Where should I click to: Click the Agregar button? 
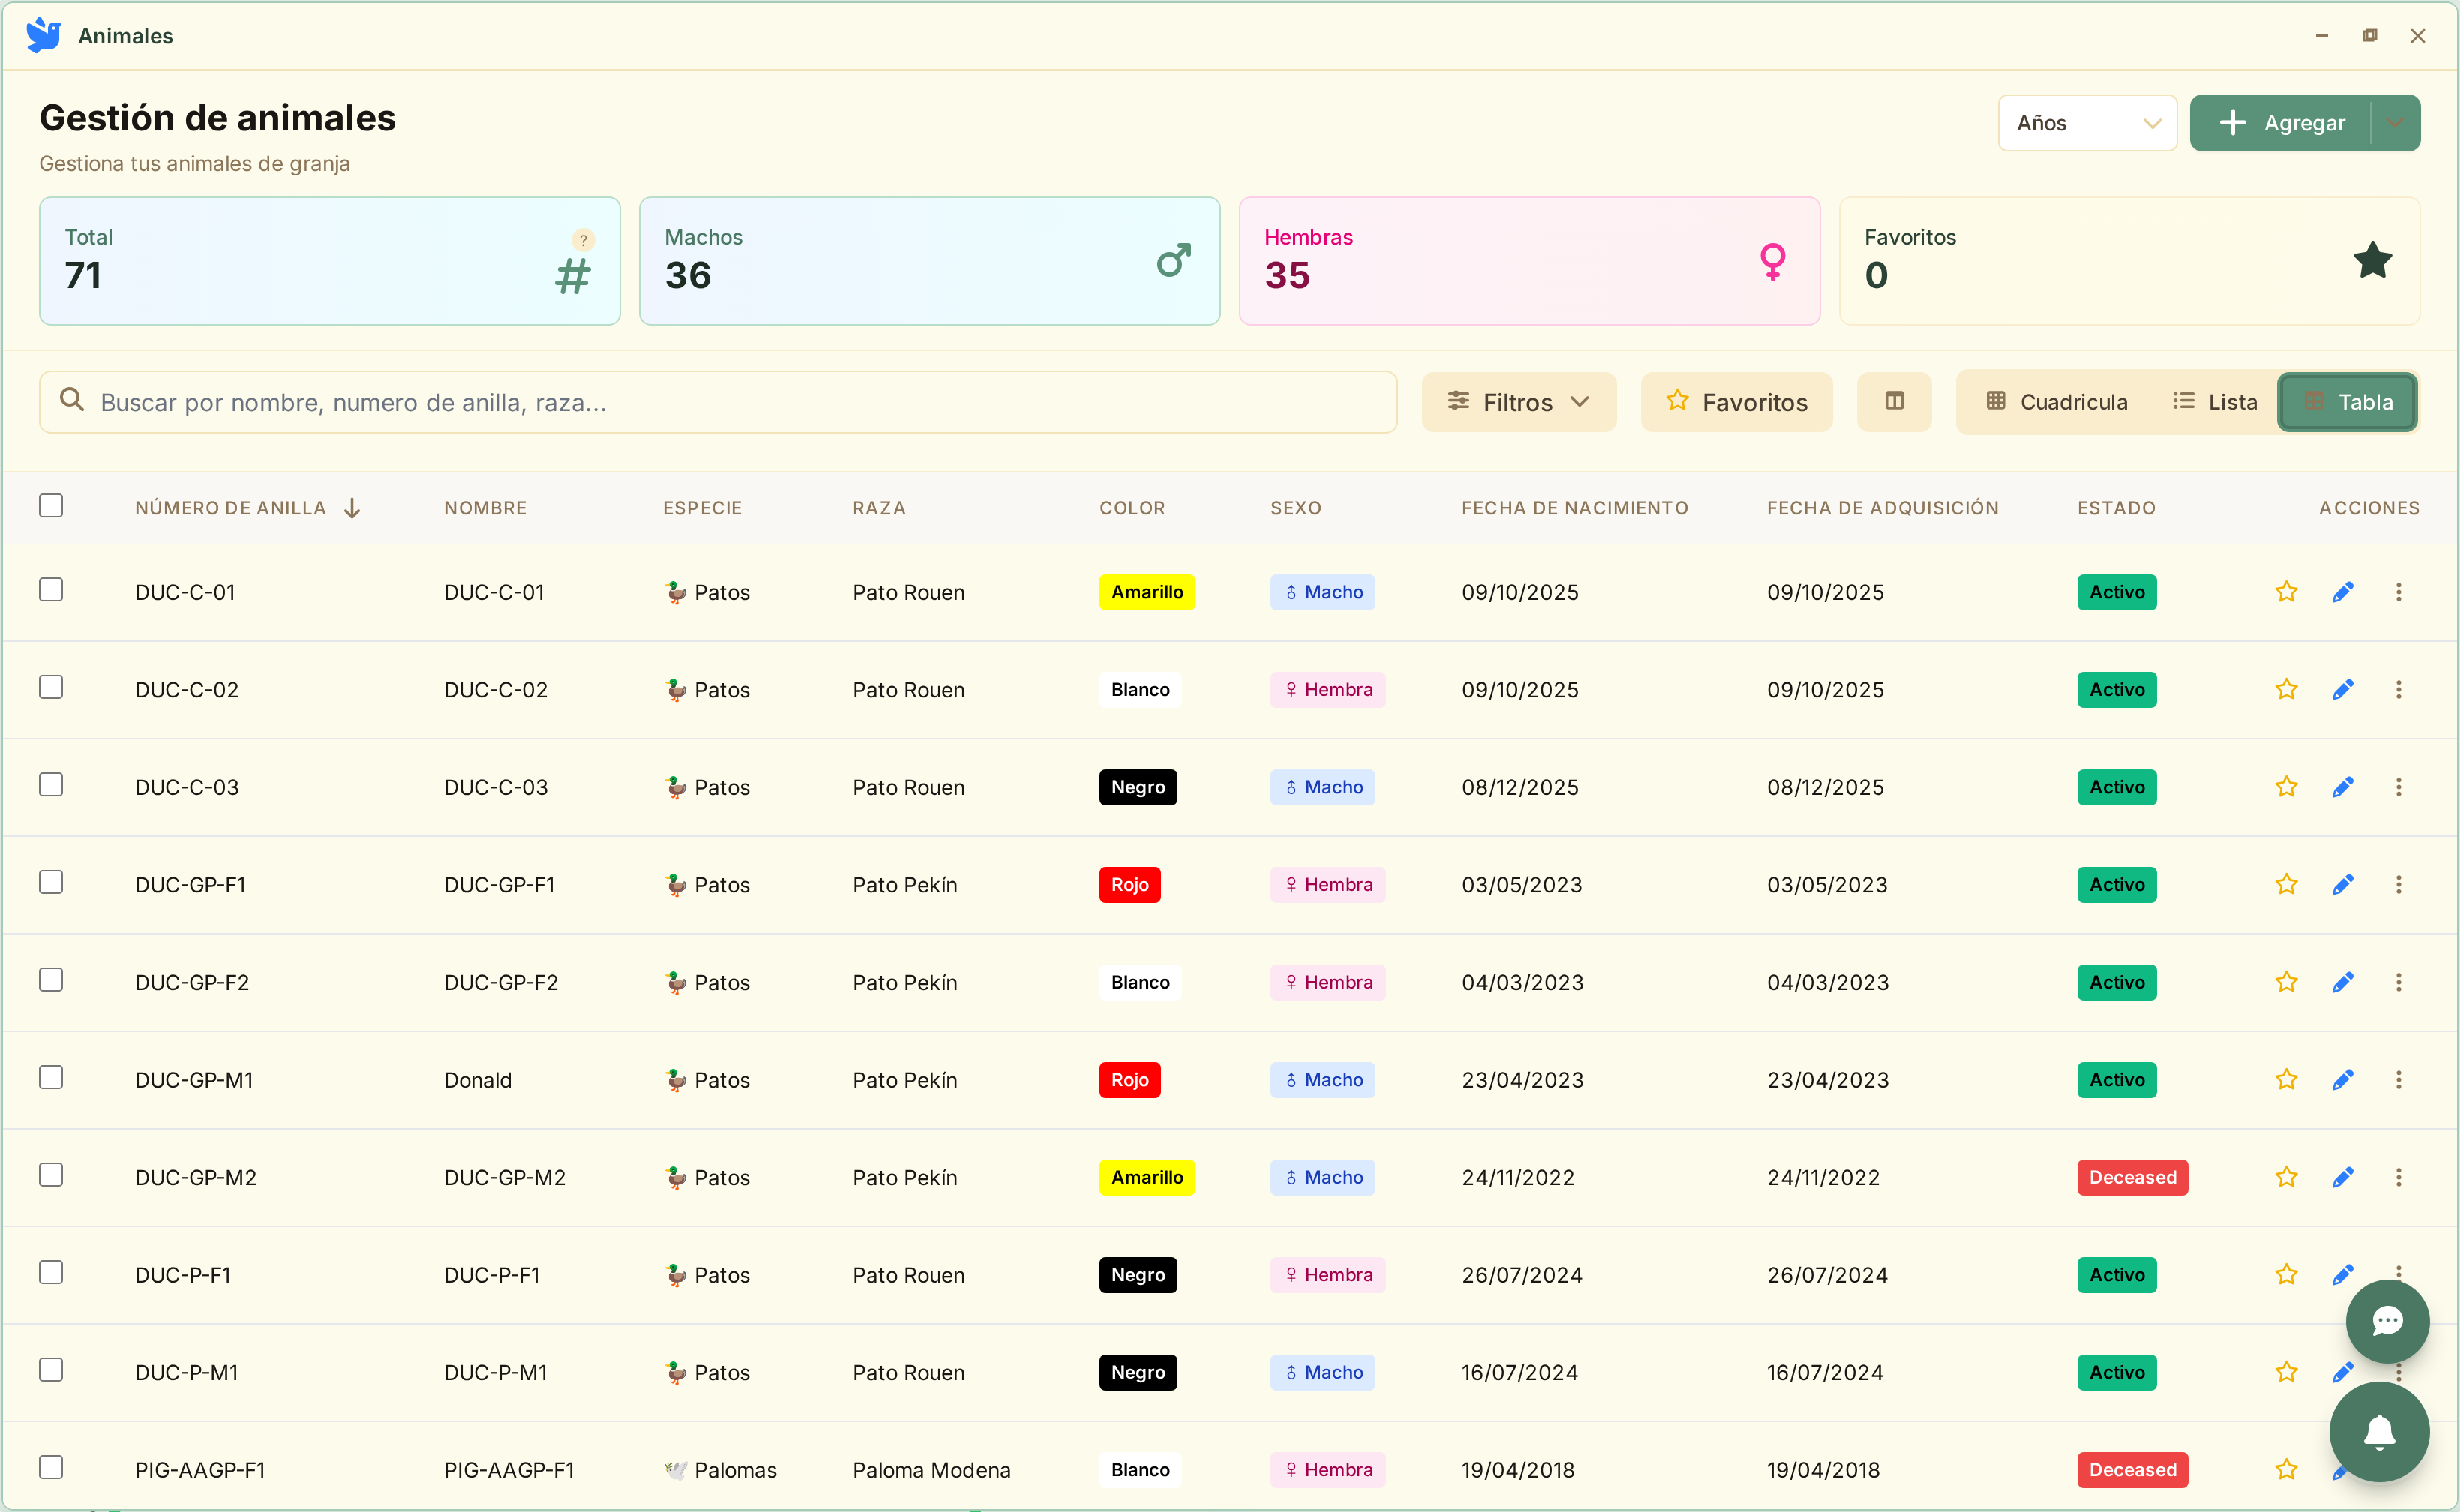pyautogui.click(x=2280, y=123)
